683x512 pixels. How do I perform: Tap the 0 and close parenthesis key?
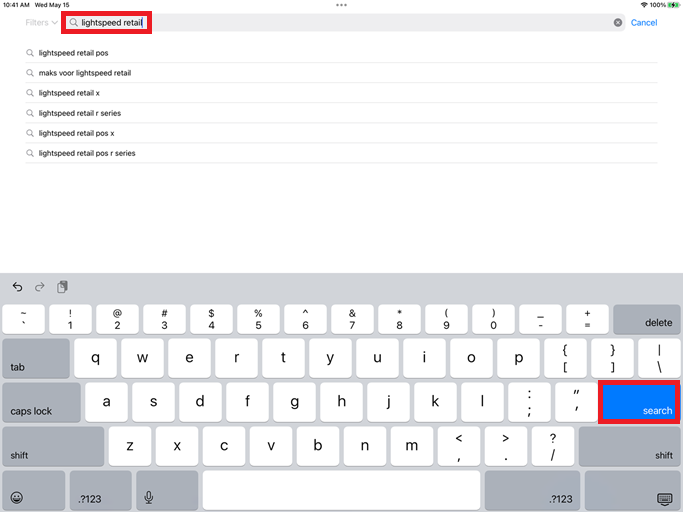[494, 319]
